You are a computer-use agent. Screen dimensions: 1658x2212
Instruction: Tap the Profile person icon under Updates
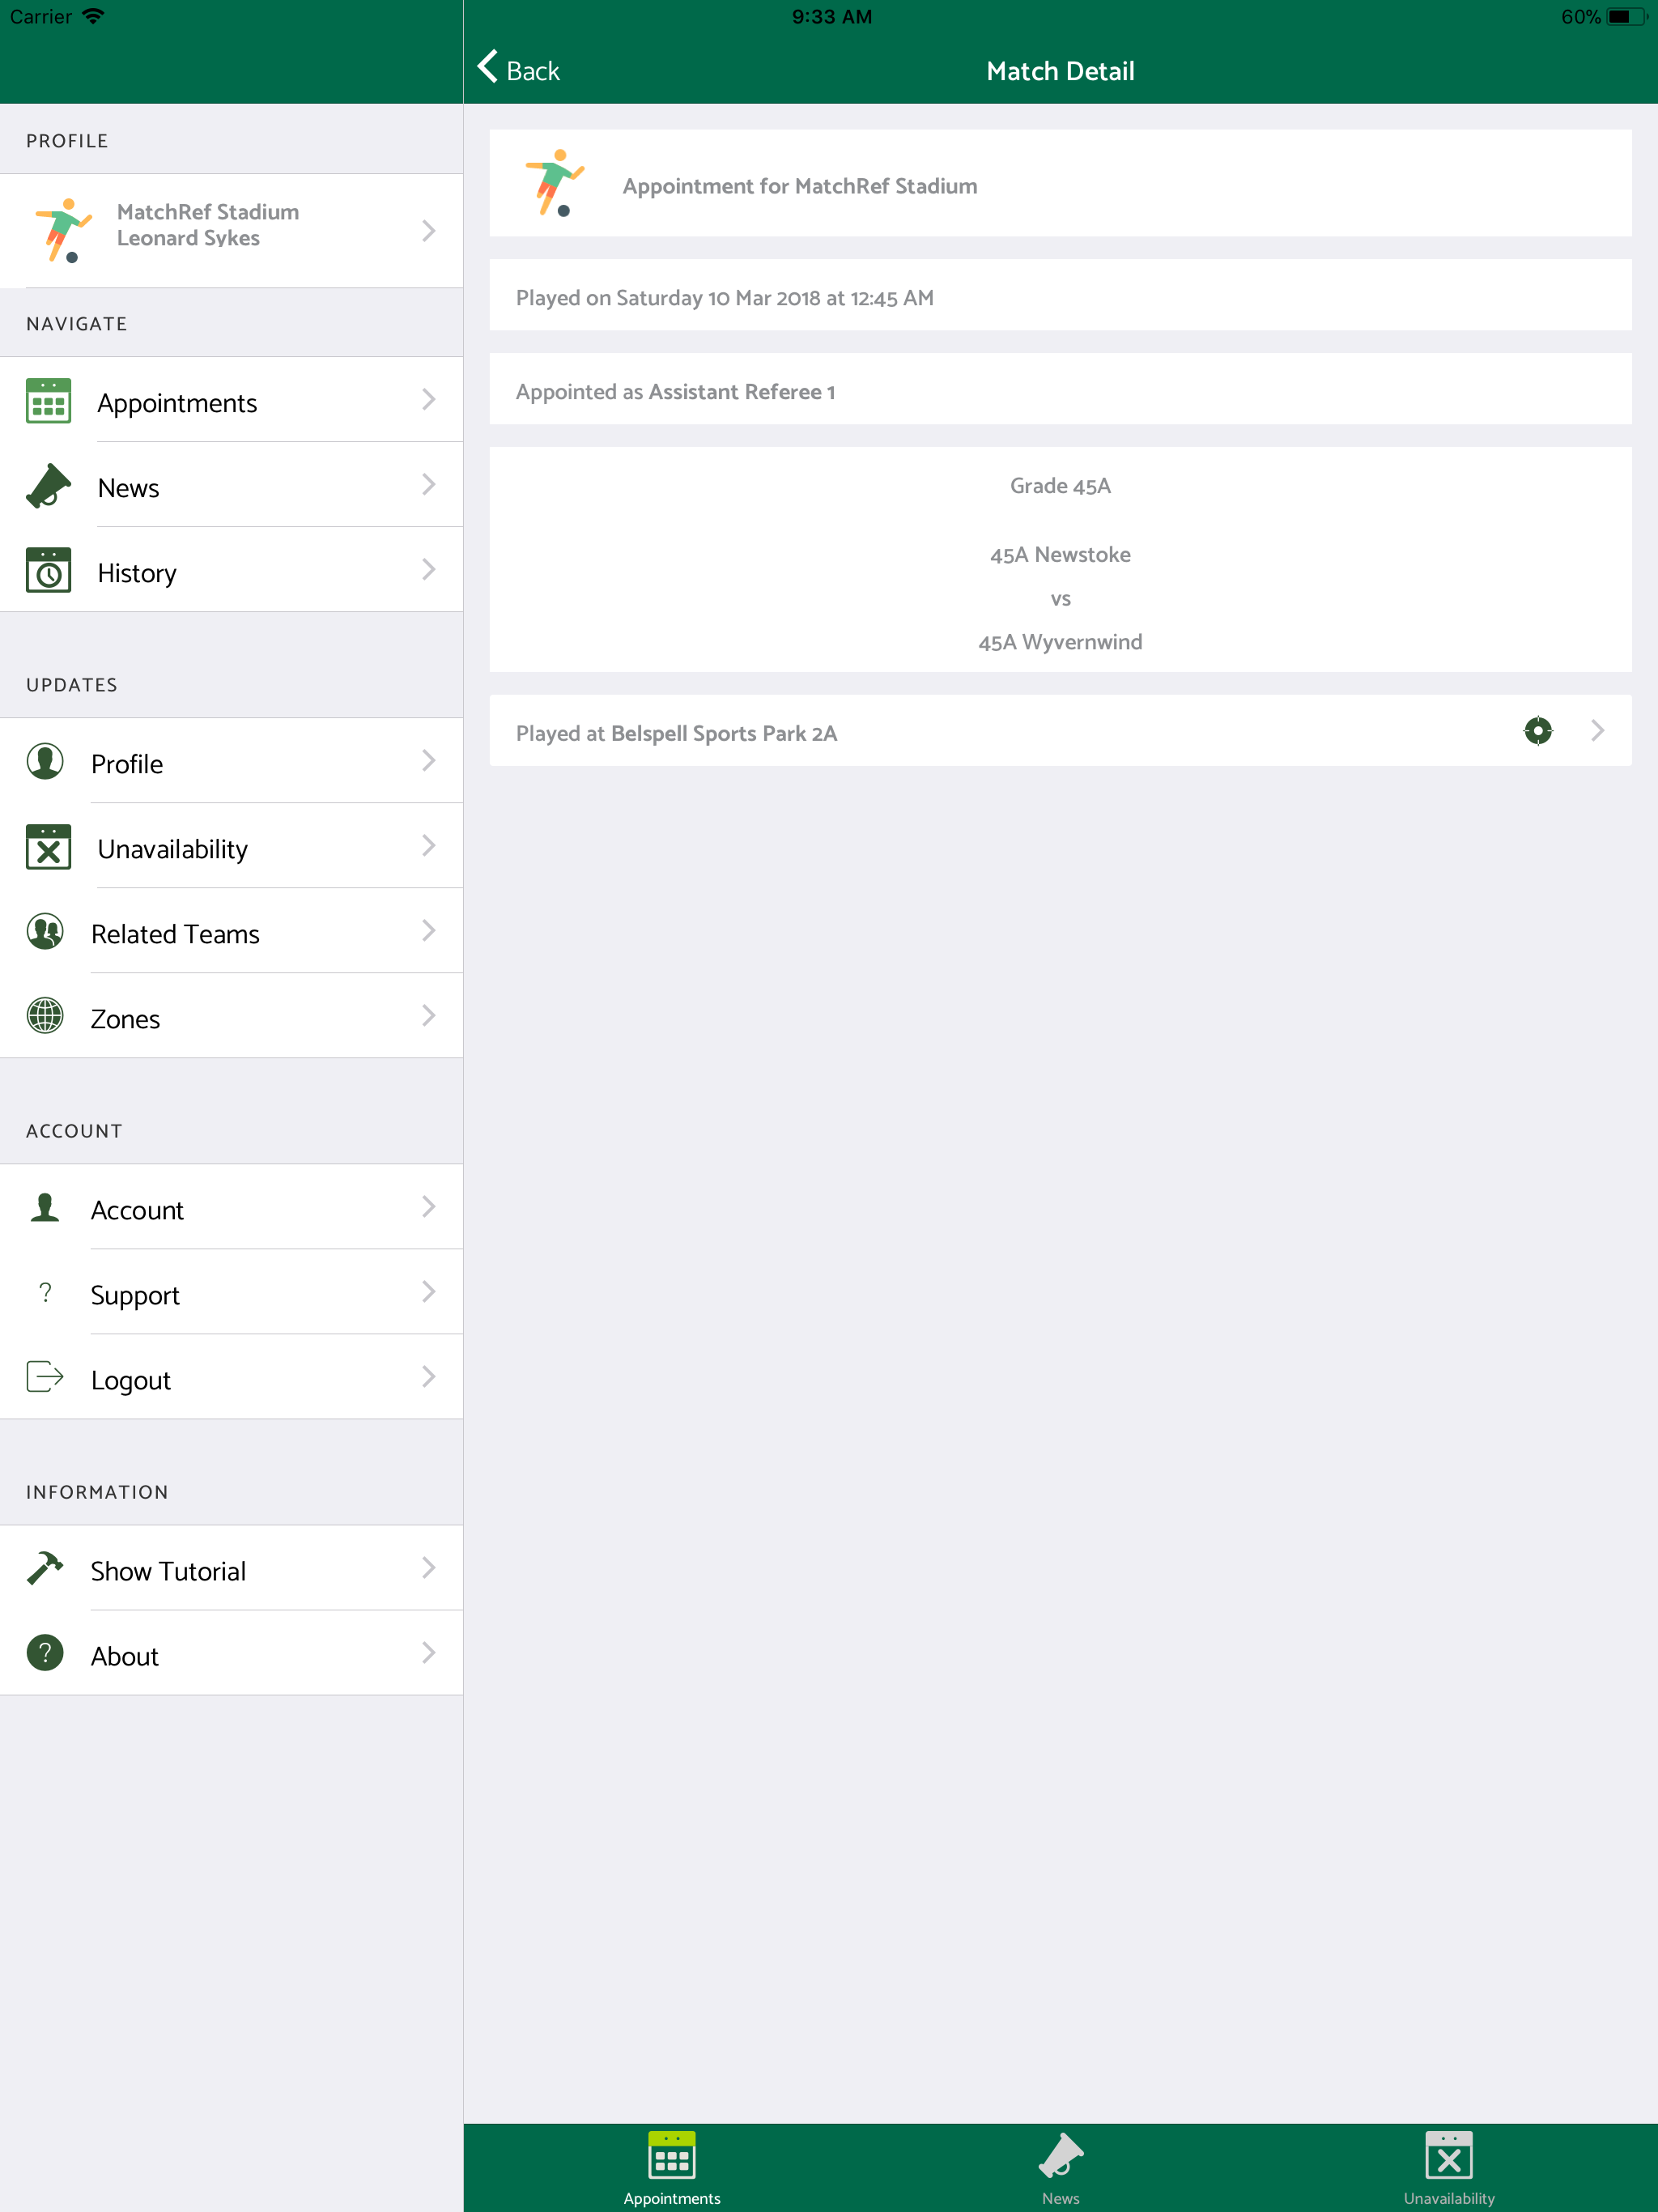45,762
